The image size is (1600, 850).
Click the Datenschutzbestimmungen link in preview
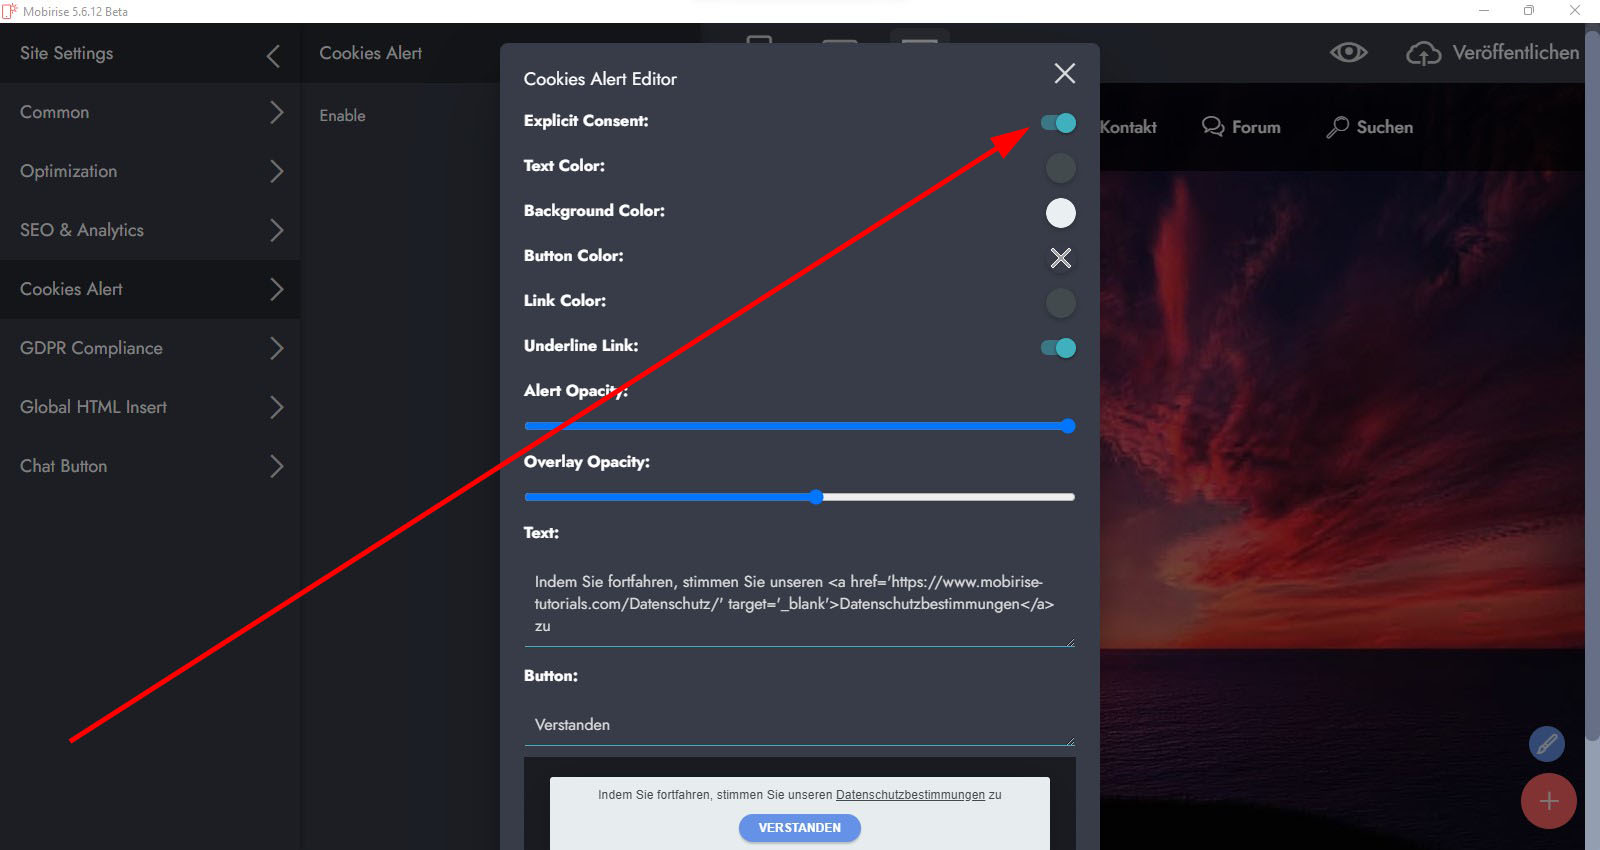[910, 795]
